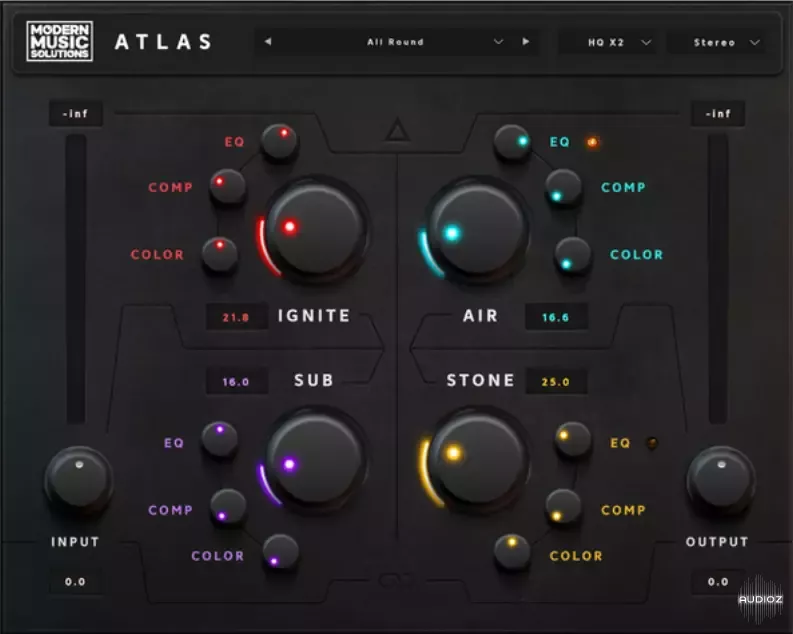
Task: Open the All Round preset dropdown
Action: click(396, 42)
